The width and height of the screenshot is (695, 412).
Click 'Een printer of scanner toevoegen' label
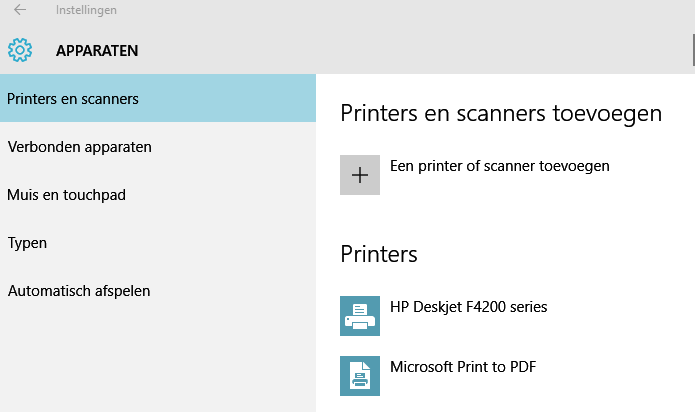(499, 165)
